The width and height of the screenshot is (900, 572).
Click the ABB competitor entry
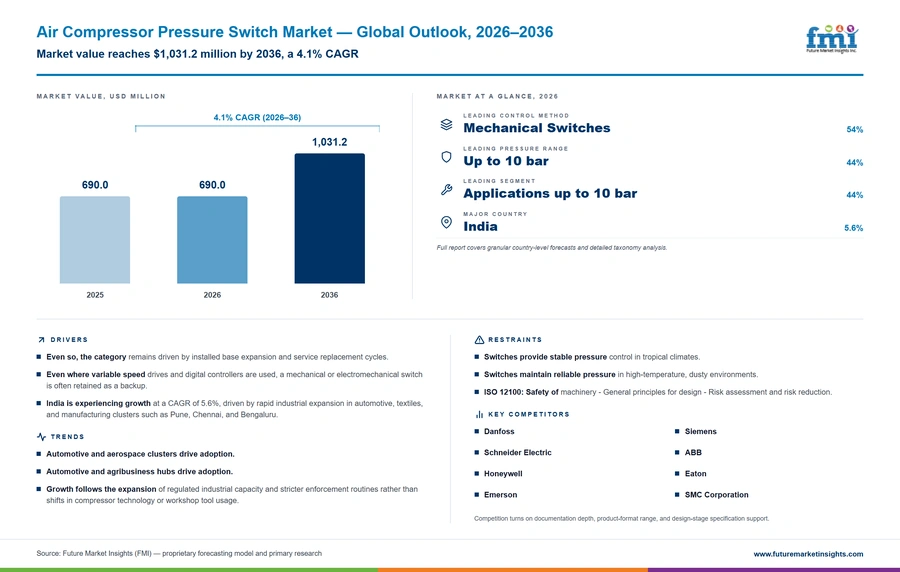click(x=693, y=453)
